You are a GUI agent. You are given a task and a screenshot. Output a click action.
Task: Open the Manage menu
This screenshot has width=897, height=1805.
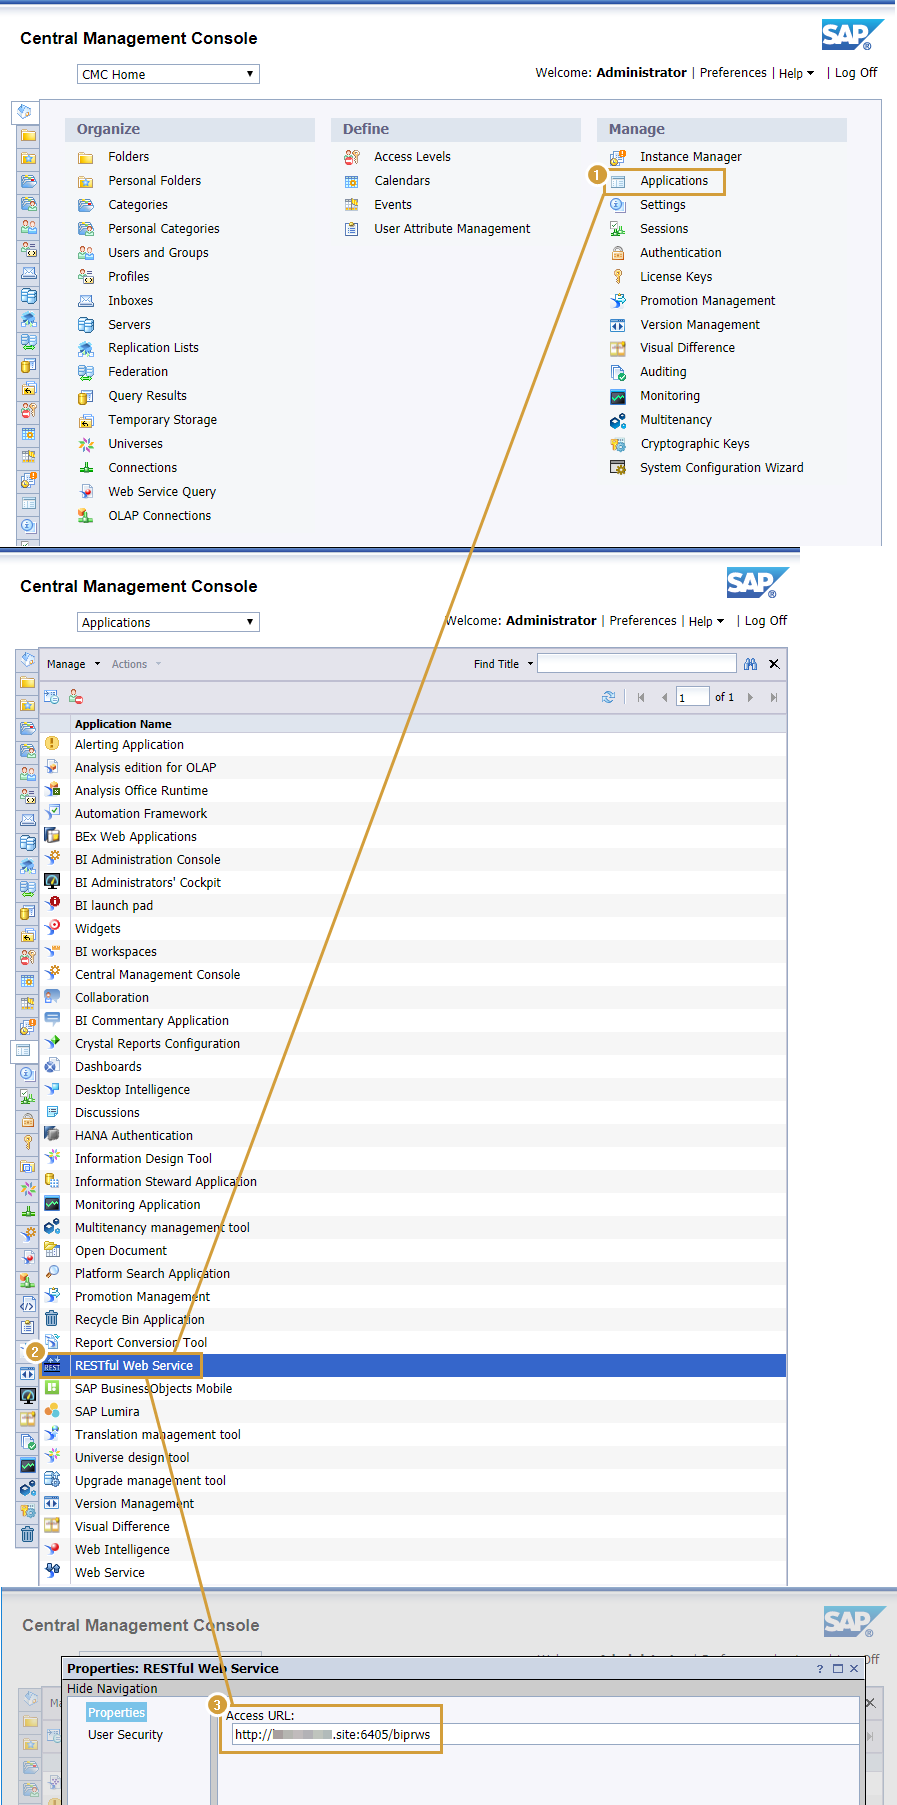(73, 664)
